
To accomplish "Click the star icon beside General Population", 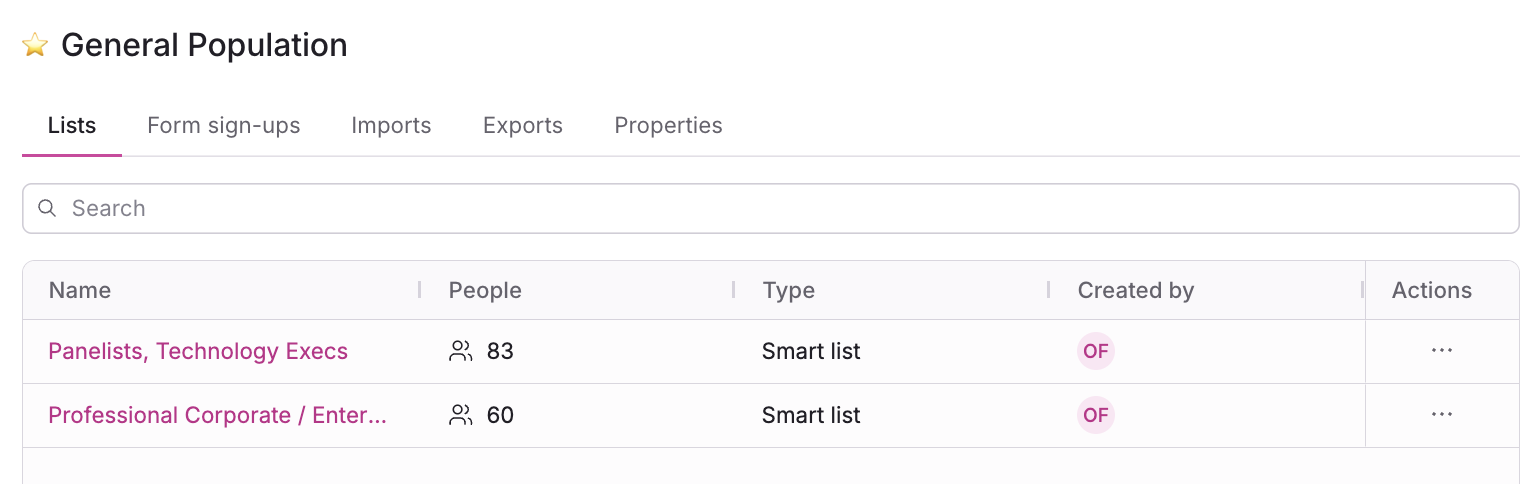I will pyautogui.click(x=35, y=45).
